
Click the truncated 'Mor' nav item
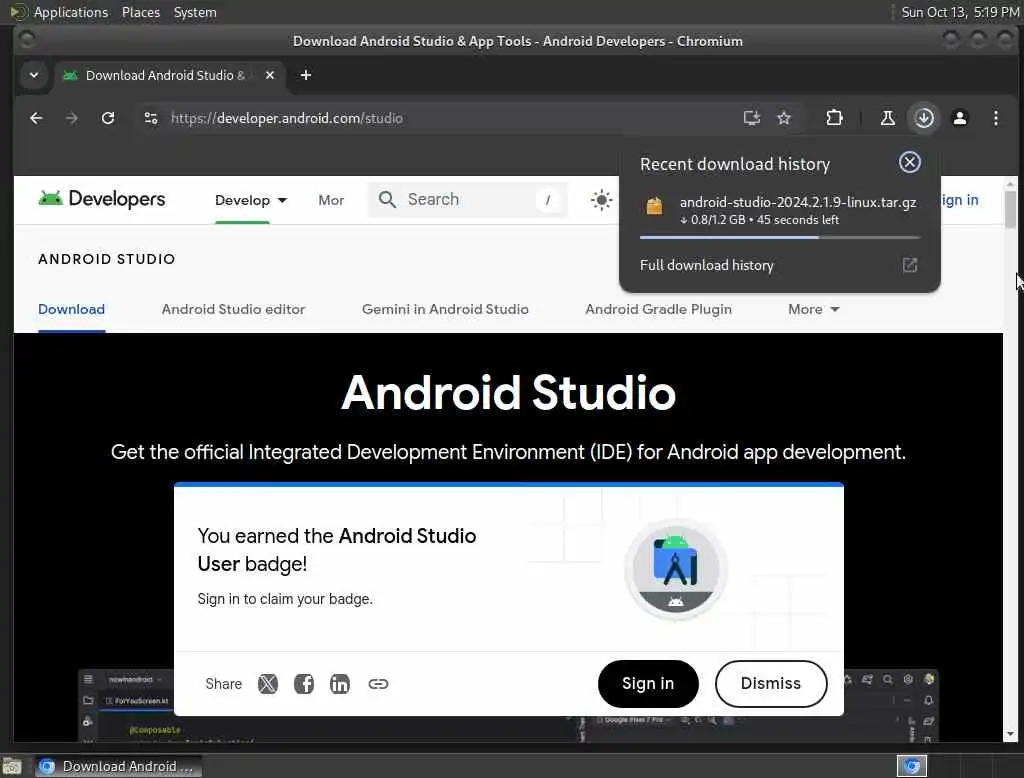pyautogui.click(x=331, y=200)
